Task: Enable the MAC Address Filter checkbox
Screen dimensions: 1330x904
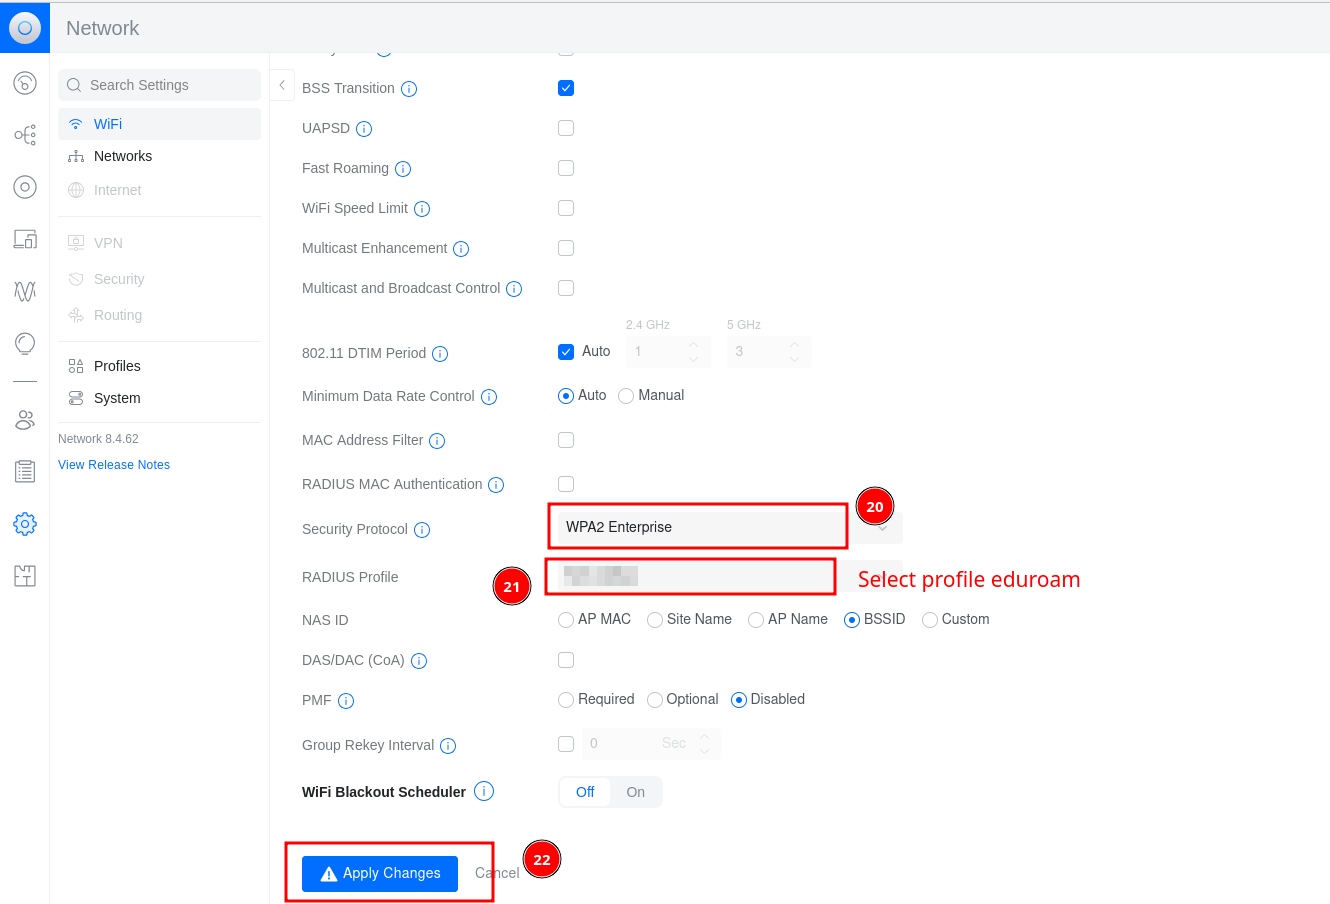Action: coord(566,440)
